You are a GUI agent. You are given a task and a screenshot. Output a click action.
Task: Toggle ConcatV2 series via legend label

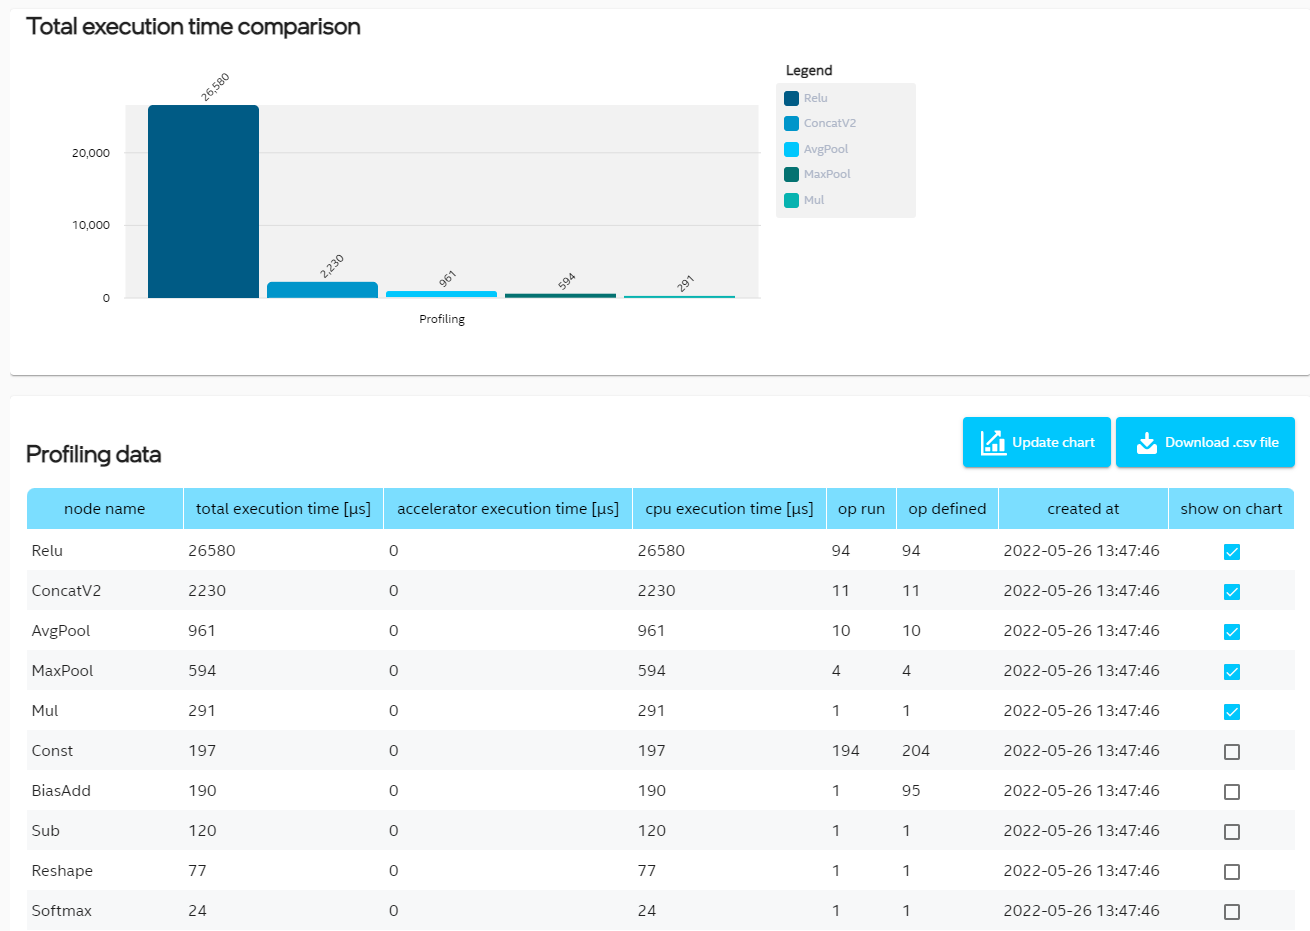tap(830, 123)
